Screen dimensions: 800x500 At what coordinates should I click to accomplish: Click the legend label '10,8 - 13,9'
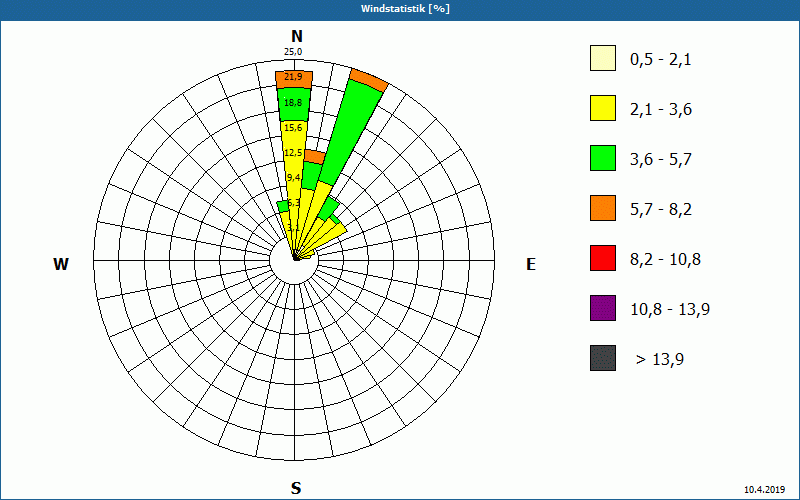click(670, 310)
